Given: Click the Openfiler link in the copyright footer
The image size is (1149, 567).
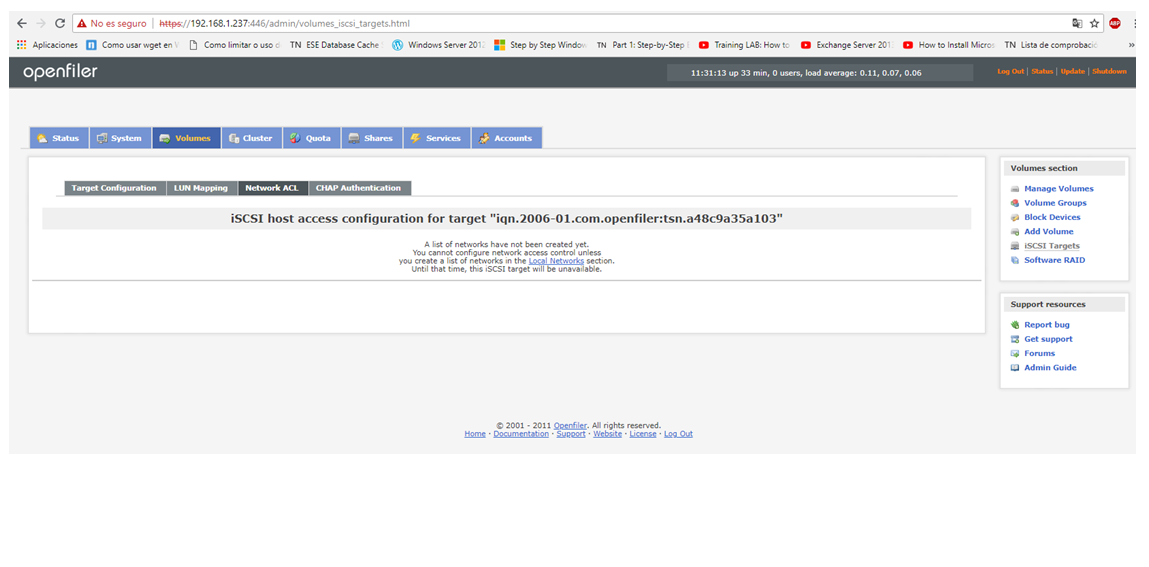Looking at the screenshot, I should pyautogui.click(x=570, y=425).
